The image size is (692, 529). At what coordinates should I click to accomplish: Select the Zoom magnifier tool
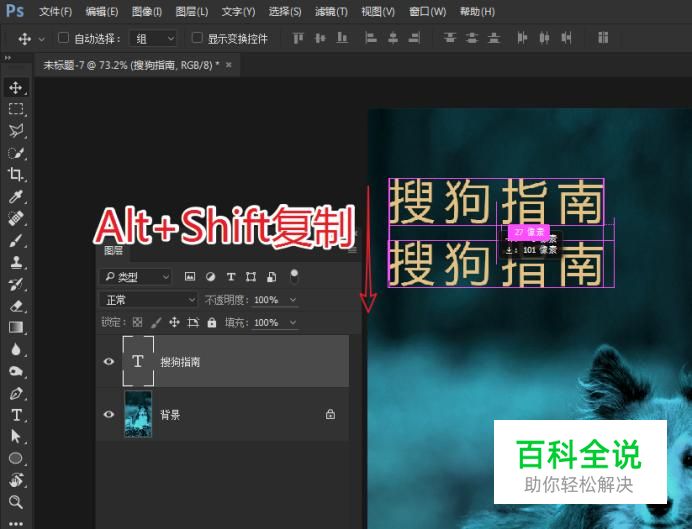pyautogui.click(x=16, y=502)
